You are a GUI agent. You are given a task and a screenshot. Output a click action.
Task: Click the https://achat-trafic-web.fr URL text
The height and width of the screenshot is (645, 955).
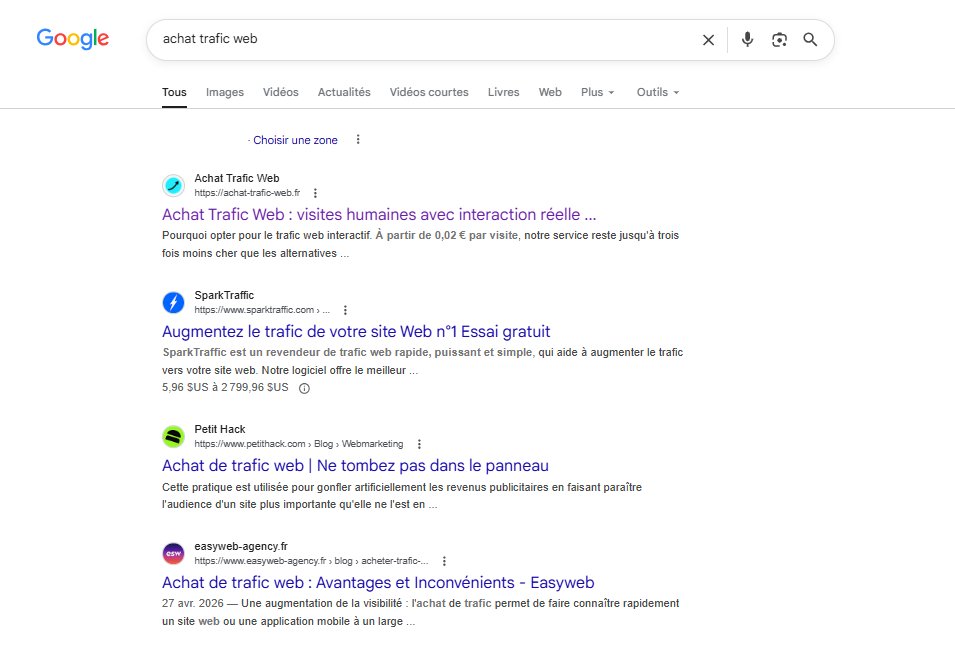[x=247, y=193]
